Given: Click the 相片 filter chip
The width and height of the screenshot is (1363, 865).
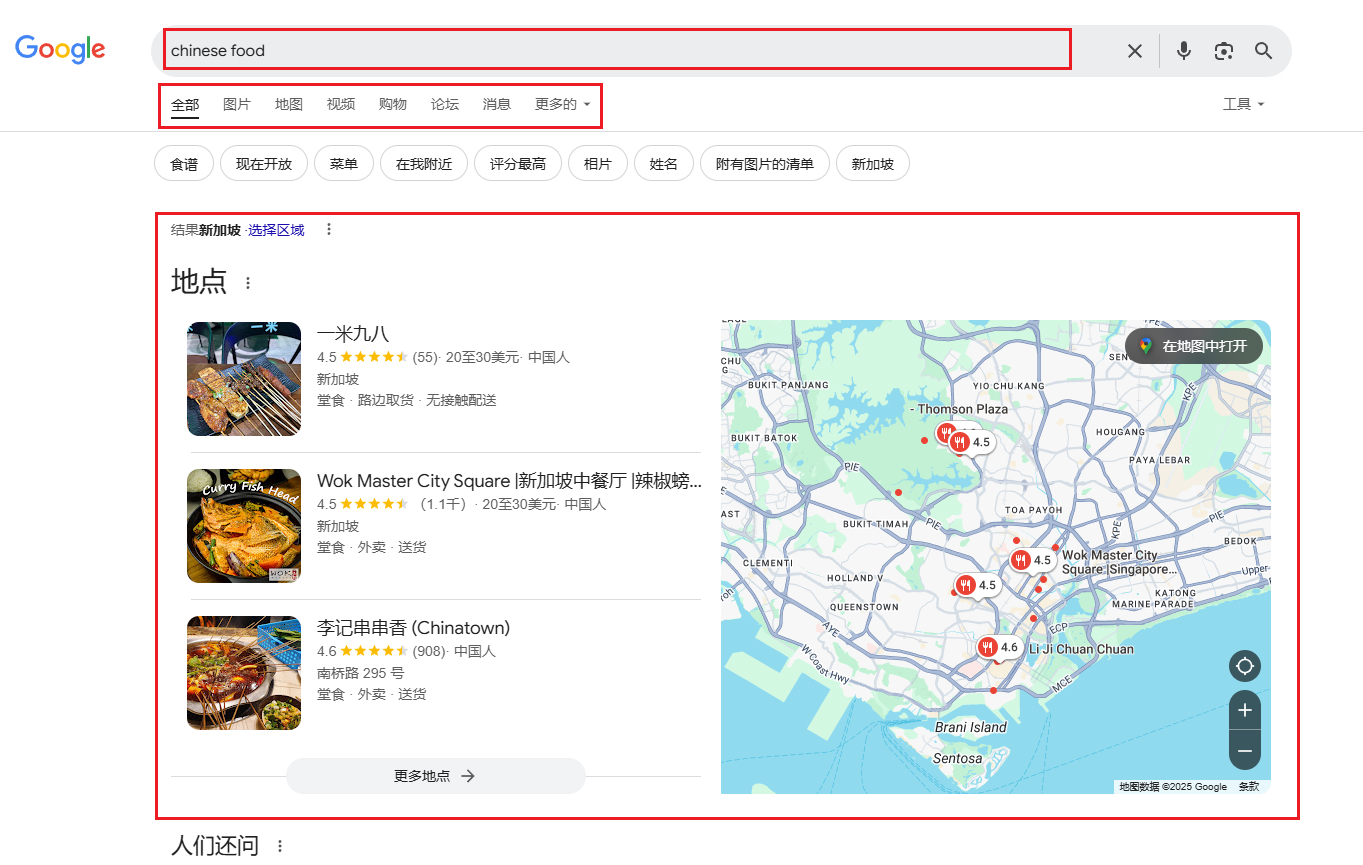Looking at the screenshot, I should 598,164.
